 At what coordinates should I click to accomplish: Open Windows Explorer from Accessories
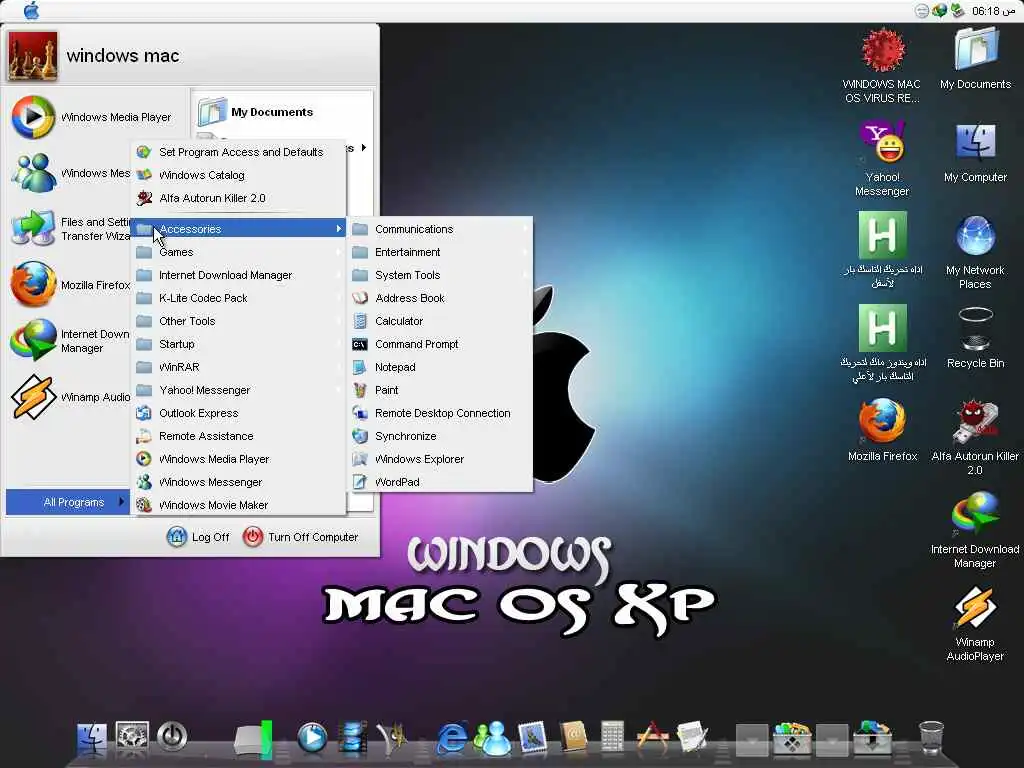pos(441,459)
